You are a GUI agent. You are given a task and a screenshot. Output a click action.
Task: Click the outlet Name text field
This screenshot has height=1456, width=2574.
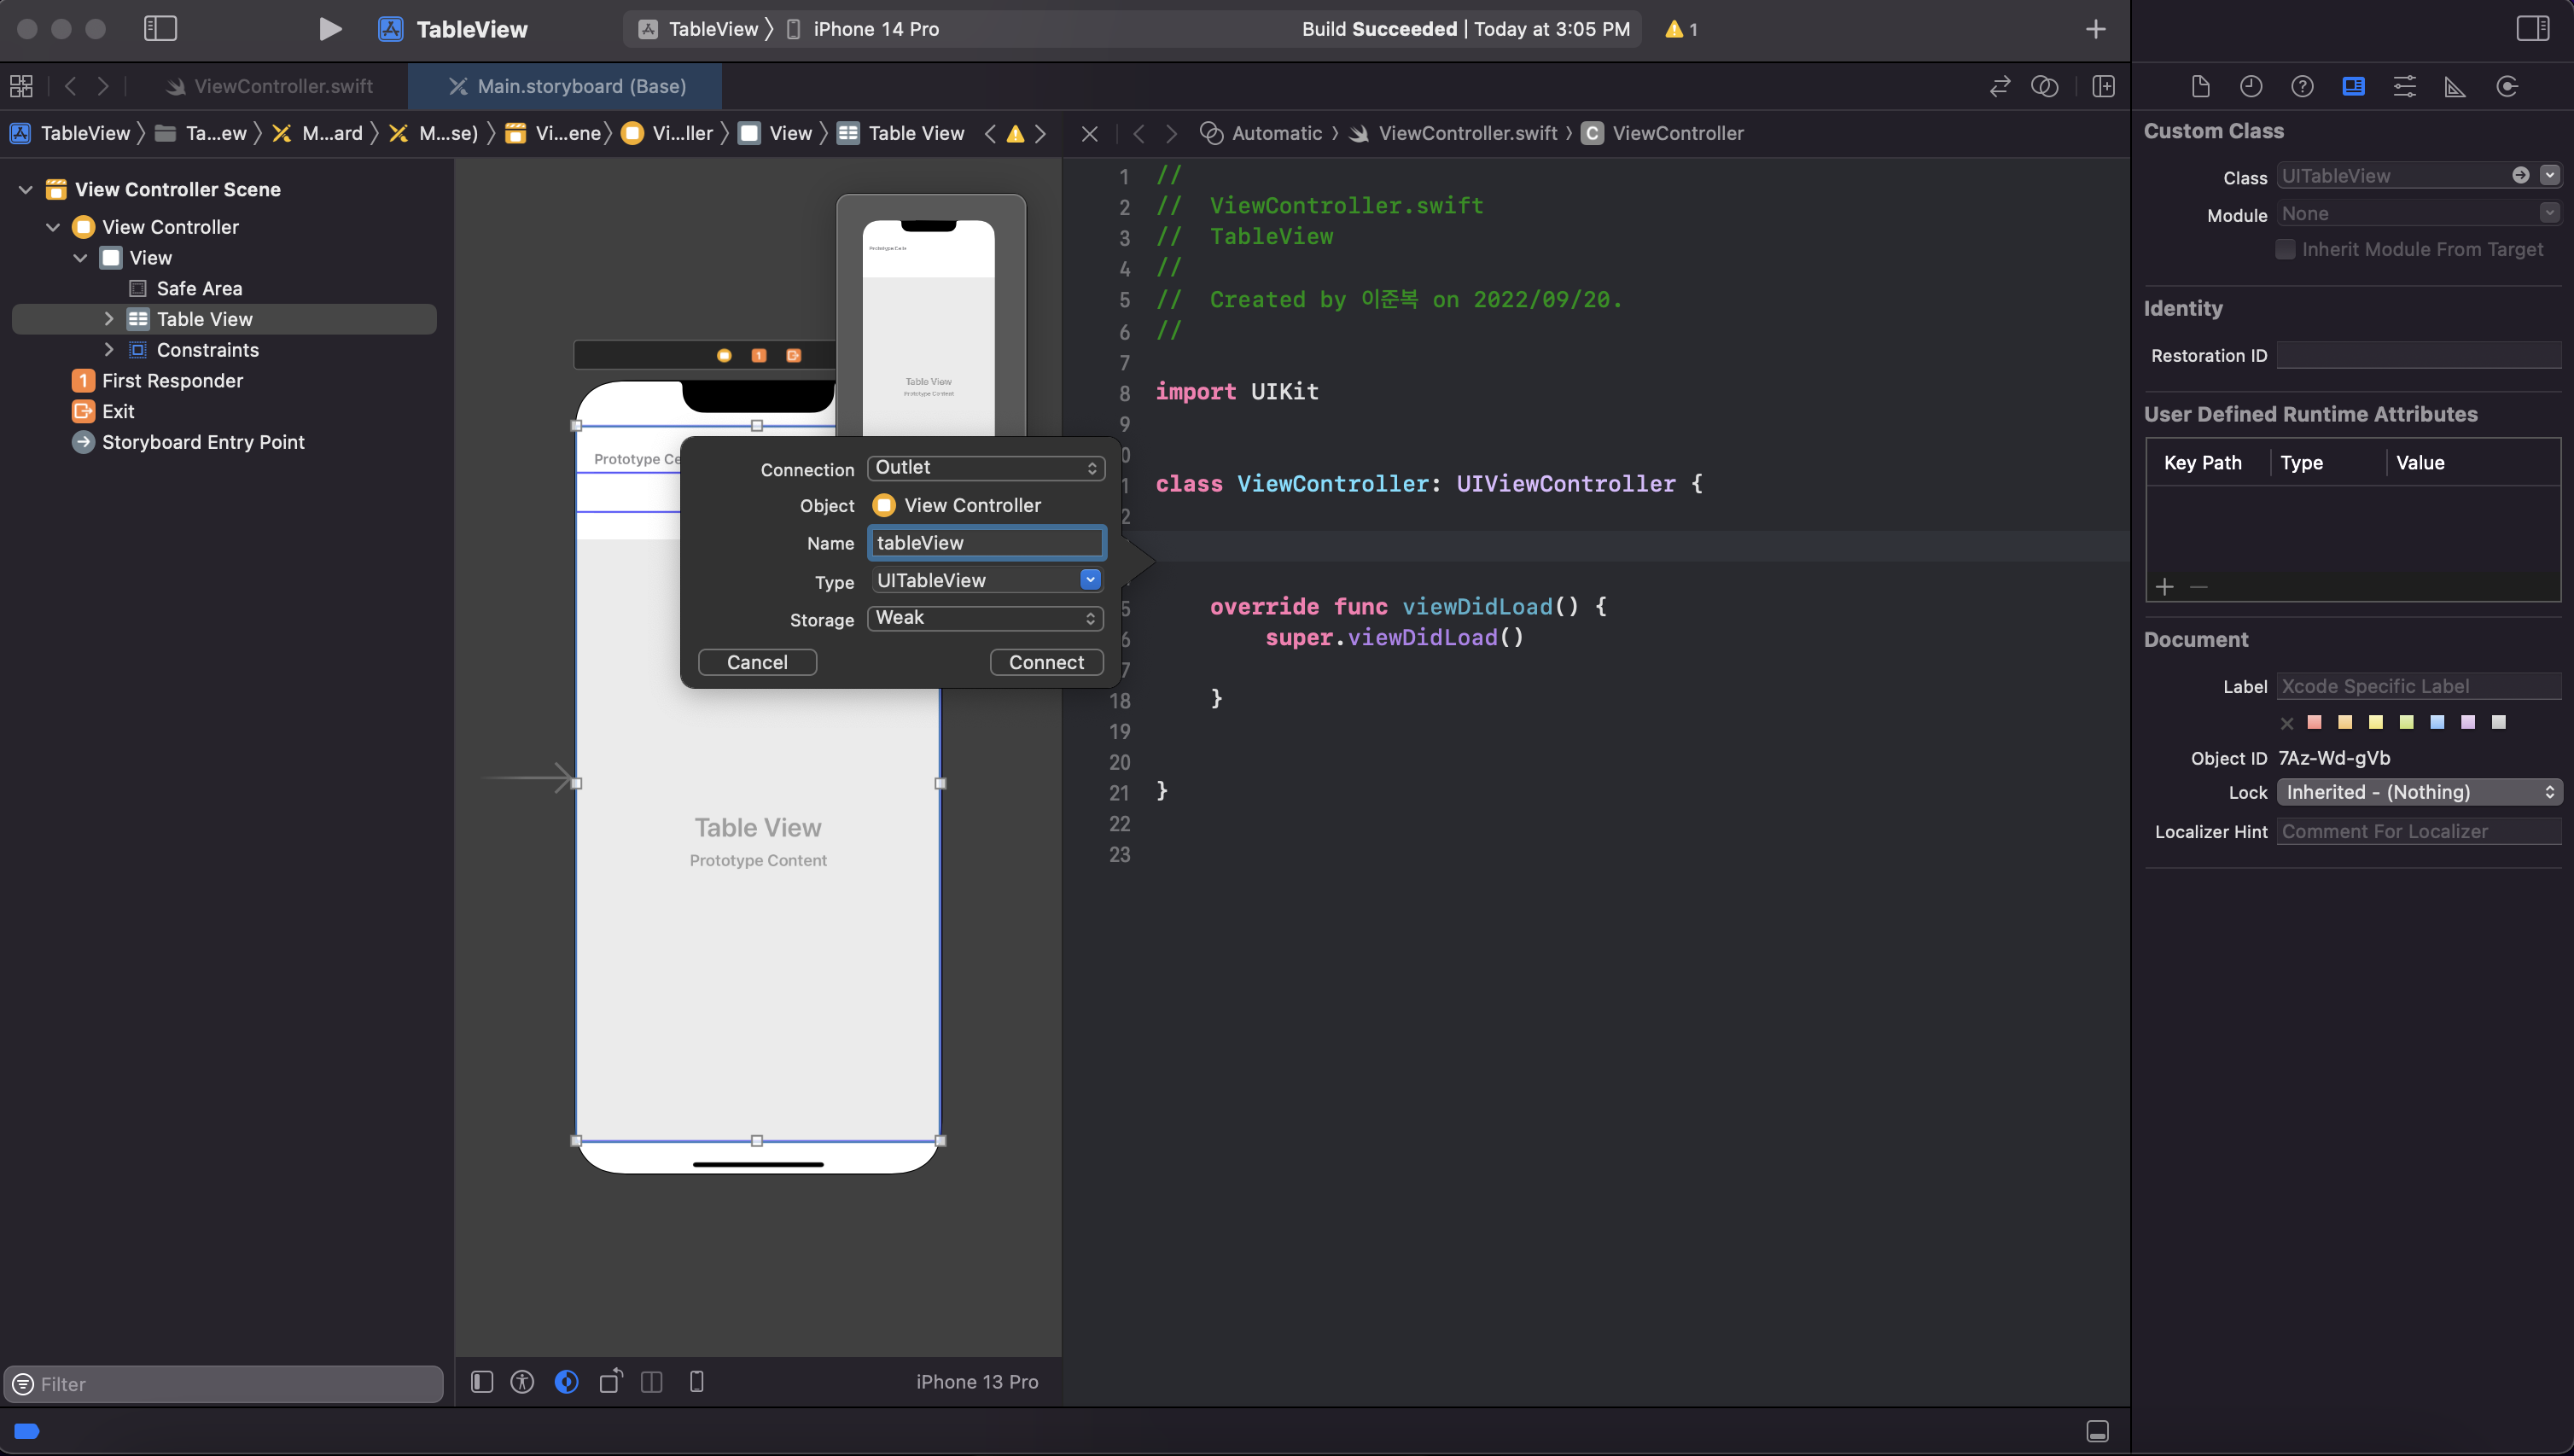(x=985, y=543)
